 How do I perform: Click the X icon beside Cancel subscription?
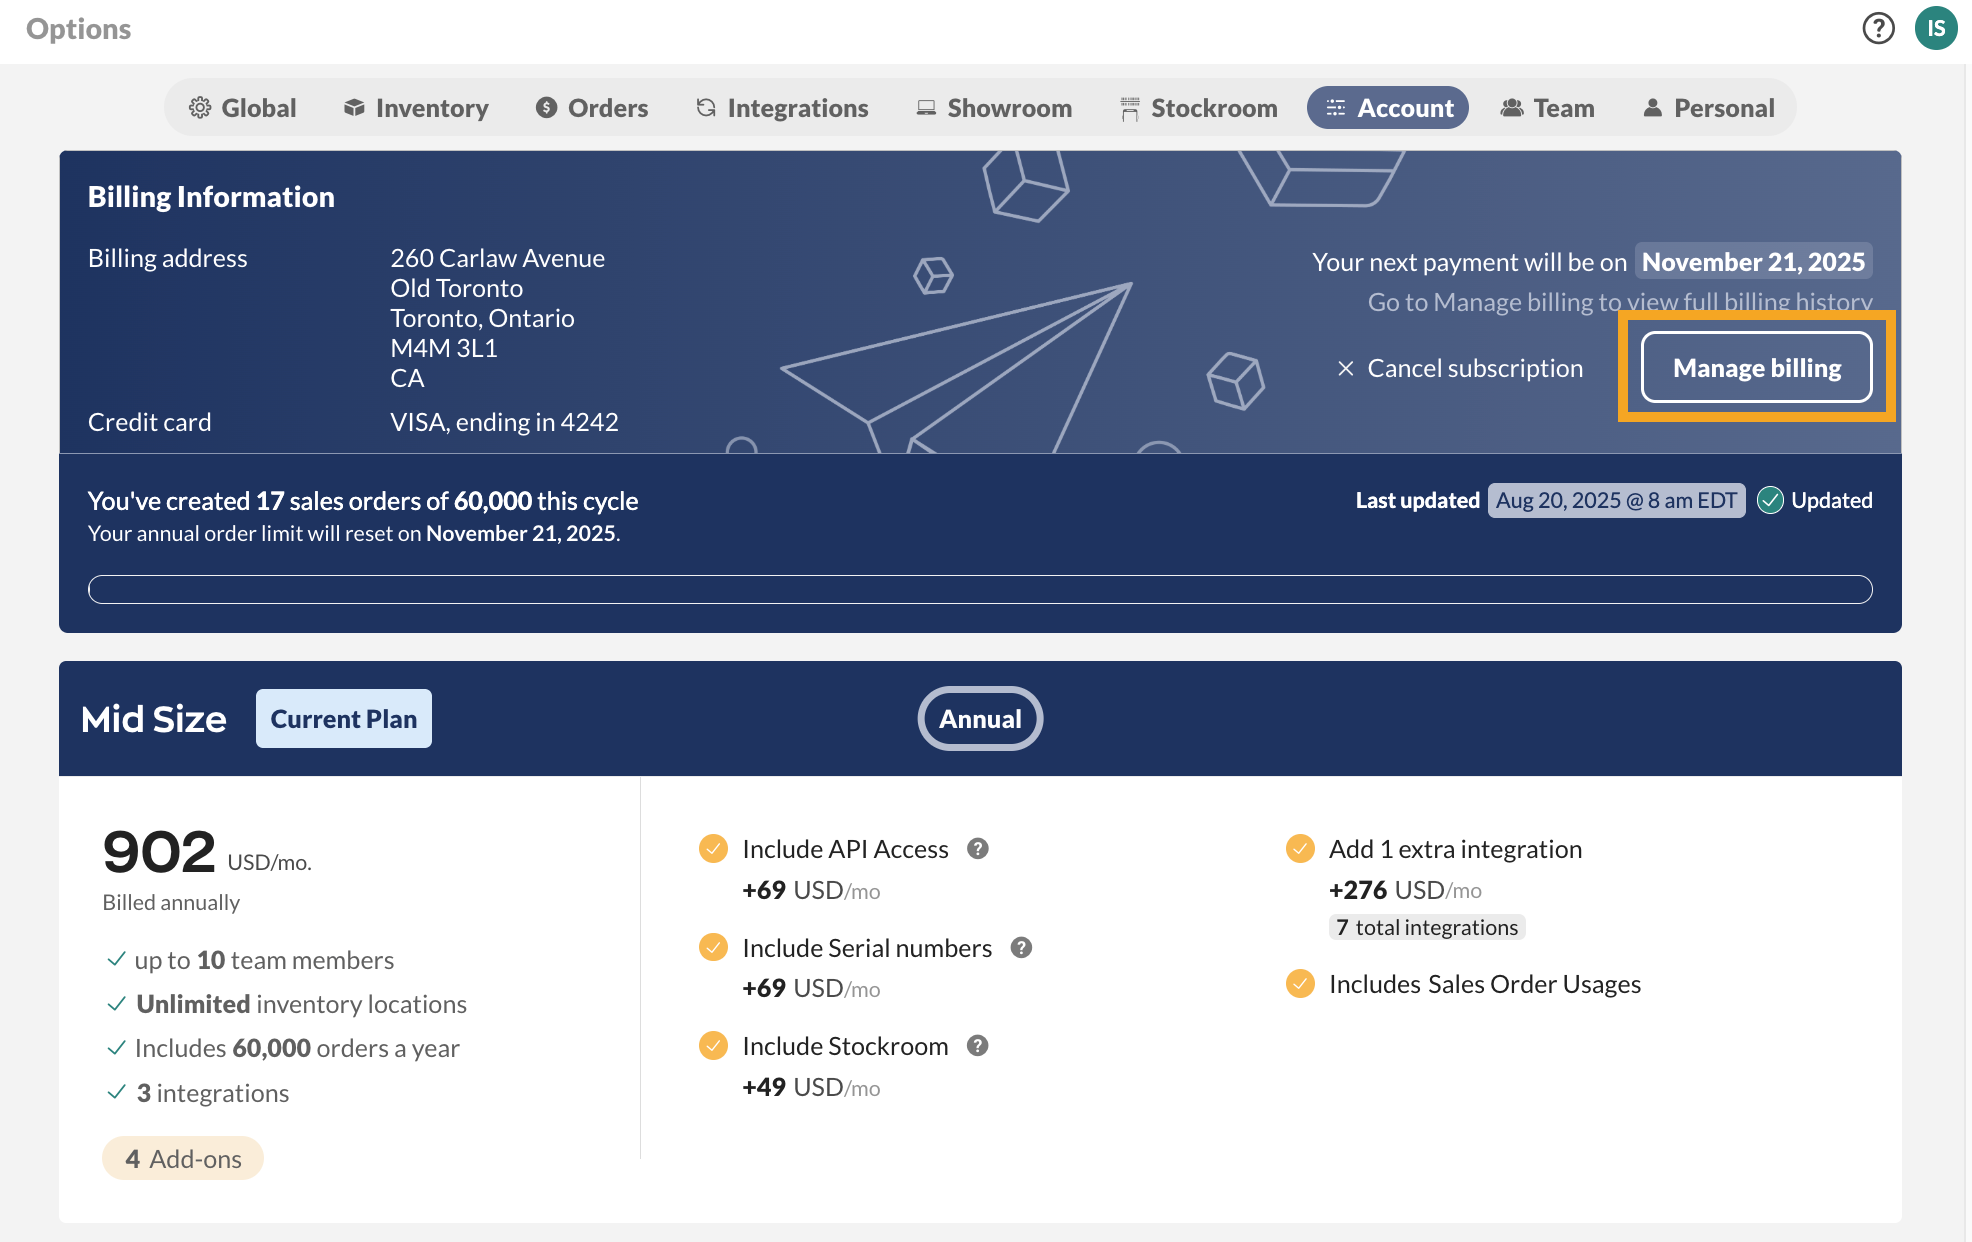point(1345,368)
